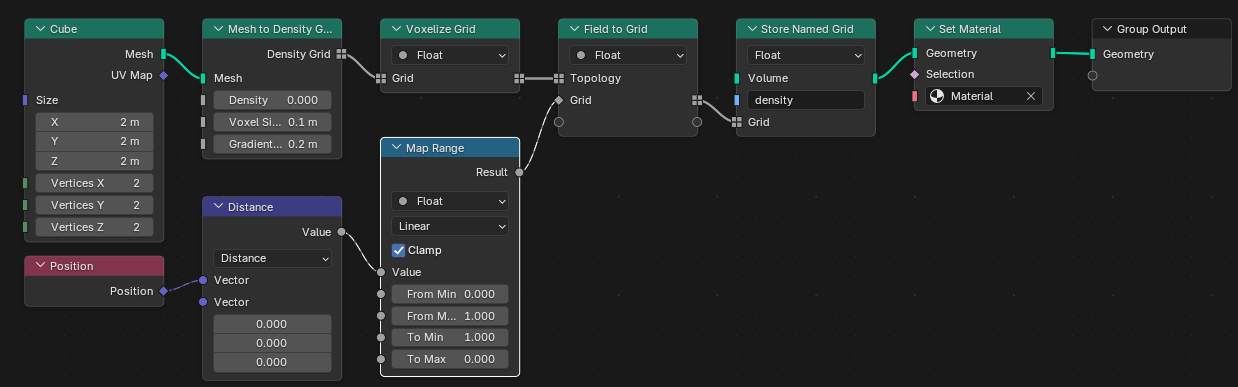This screenshot has width=1238, height=387.
Task: Click the From Min value field
Action: (450, 294)
